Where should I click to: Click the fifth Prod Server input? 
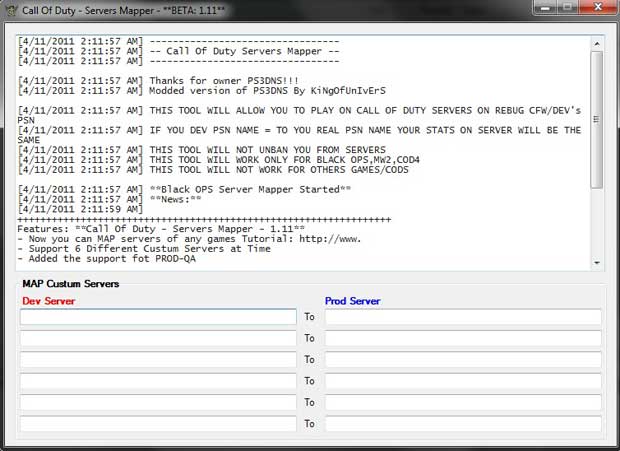[462, 402]
